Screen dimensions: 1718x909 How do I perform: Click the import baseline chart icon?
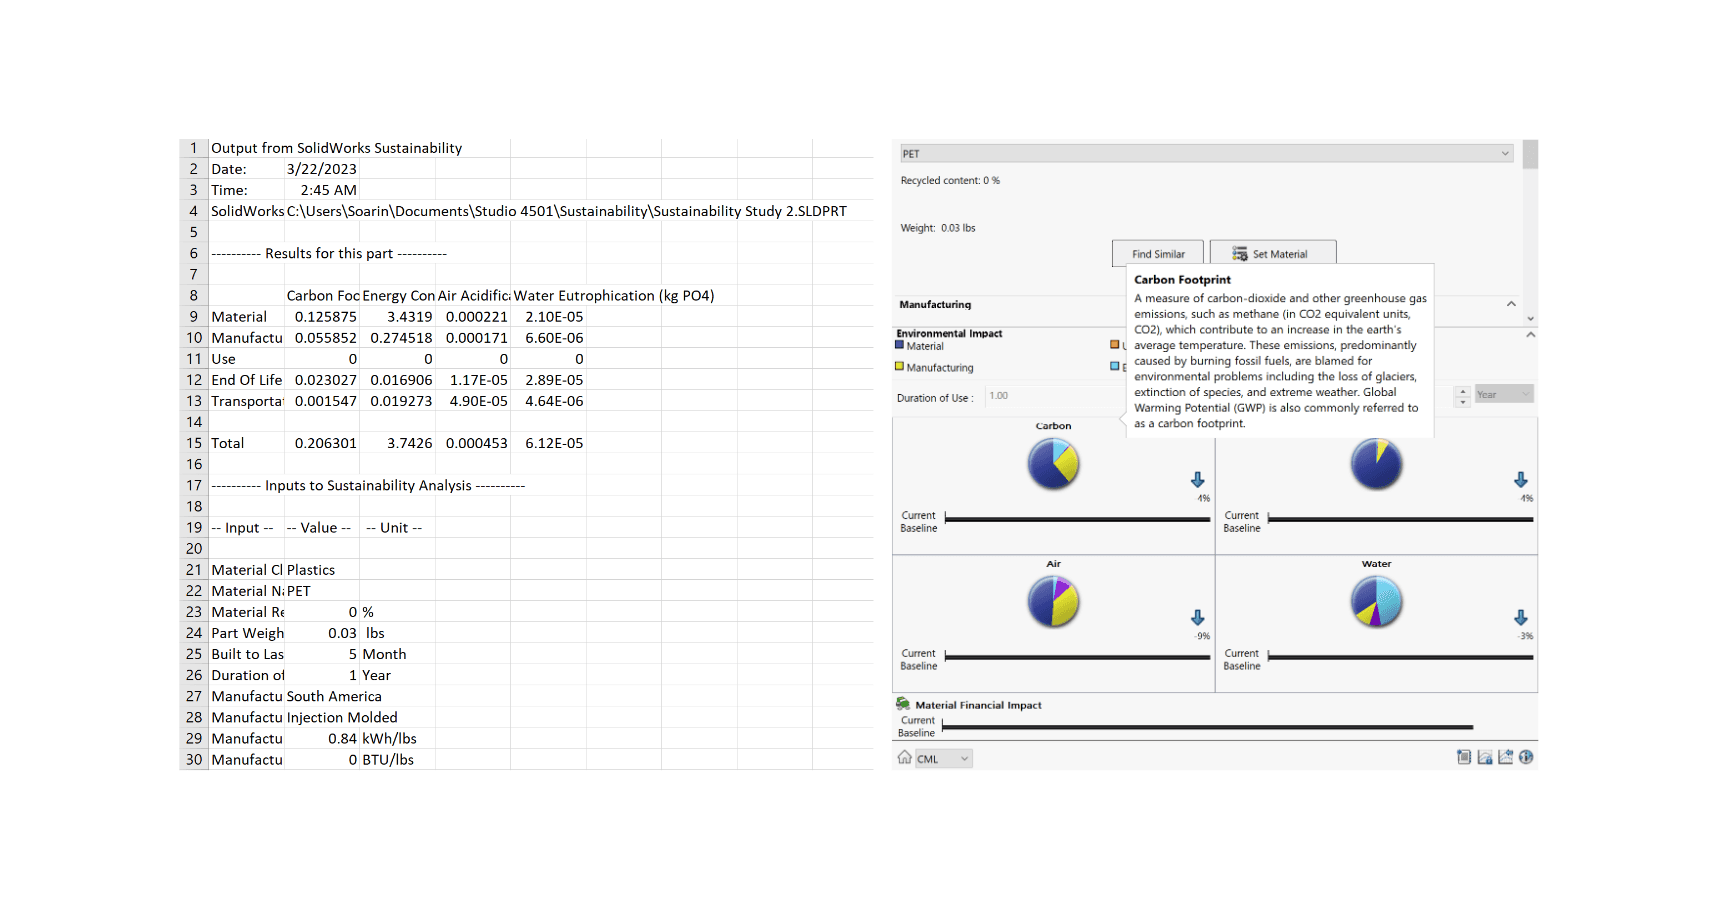click(1505, 757)
